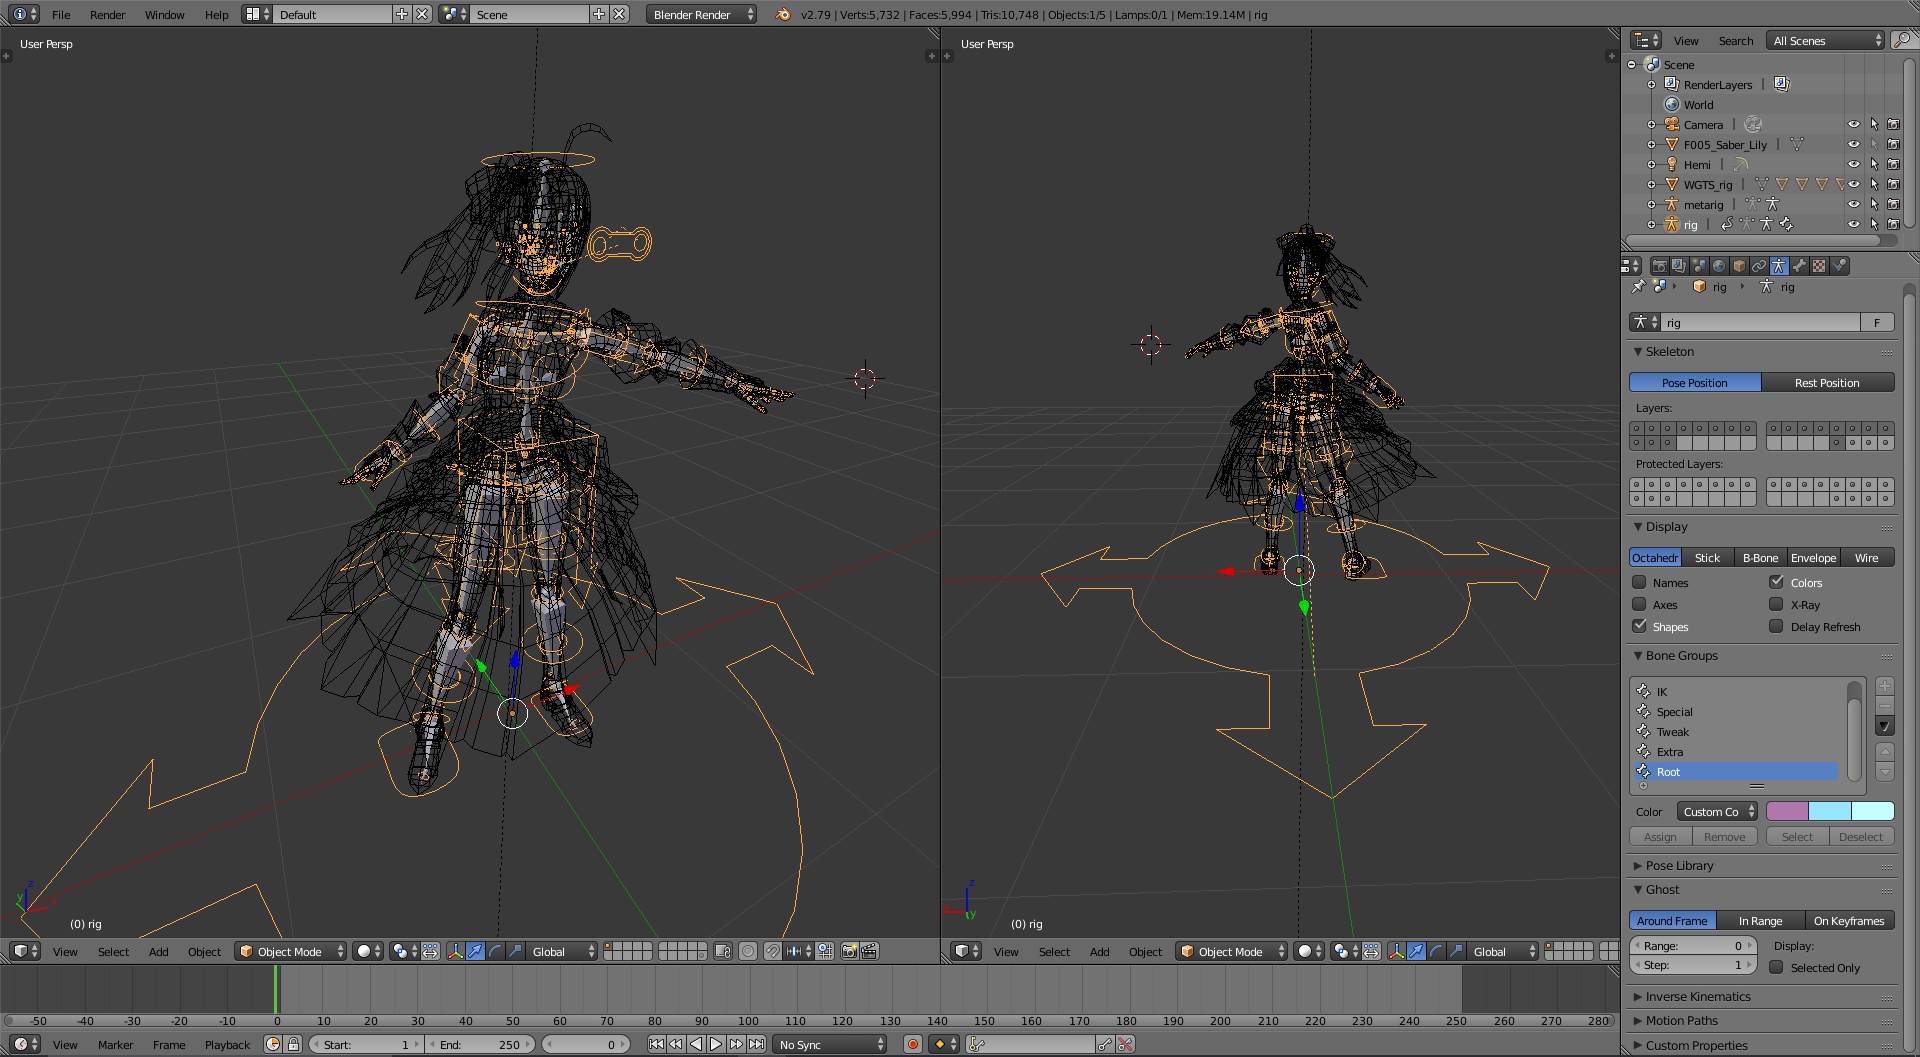
Task: Enable translate manipulator in left viewport header
Action: (x=476, y=951)
